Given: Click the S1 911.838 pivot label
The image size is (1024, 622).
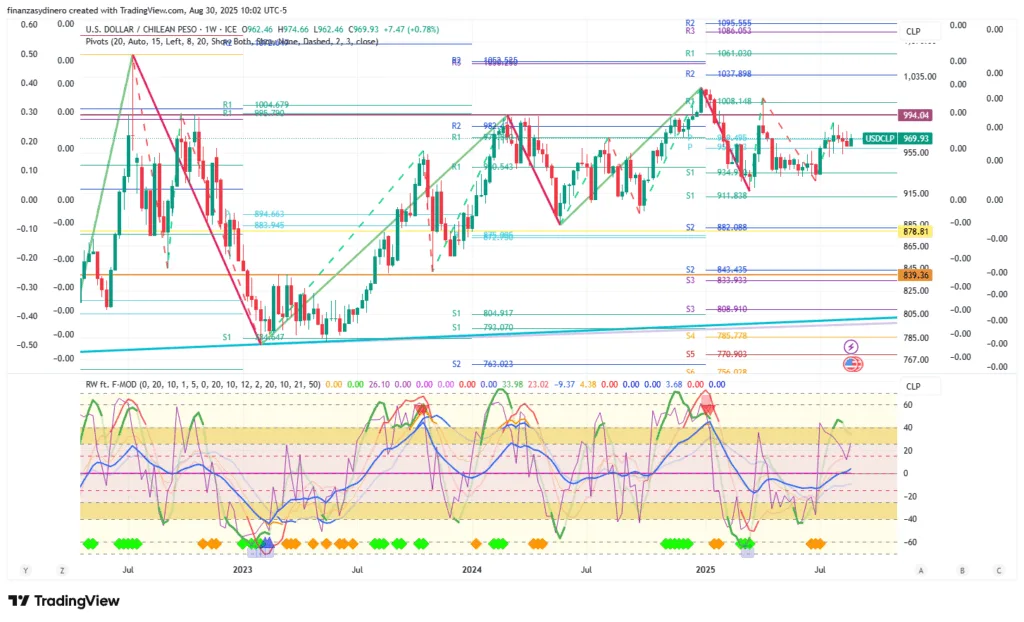Looking at the screenshot, I should click(716, 195).
